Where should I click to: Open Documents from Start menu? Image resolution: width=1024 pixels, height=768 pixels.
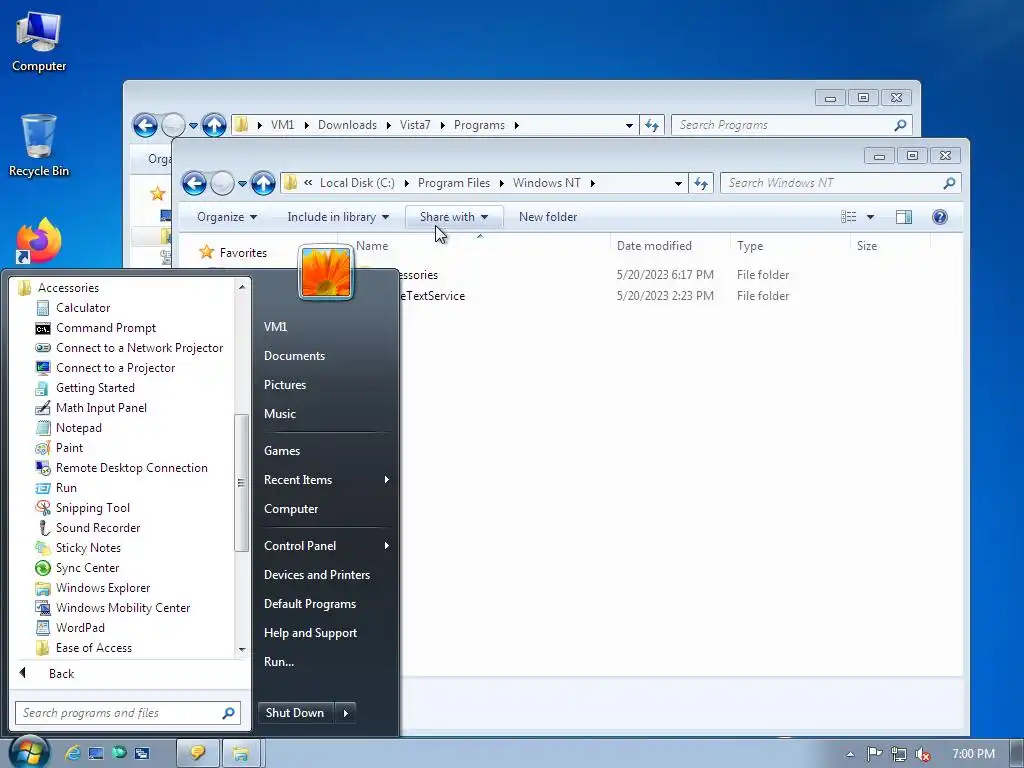click(295, 356)
